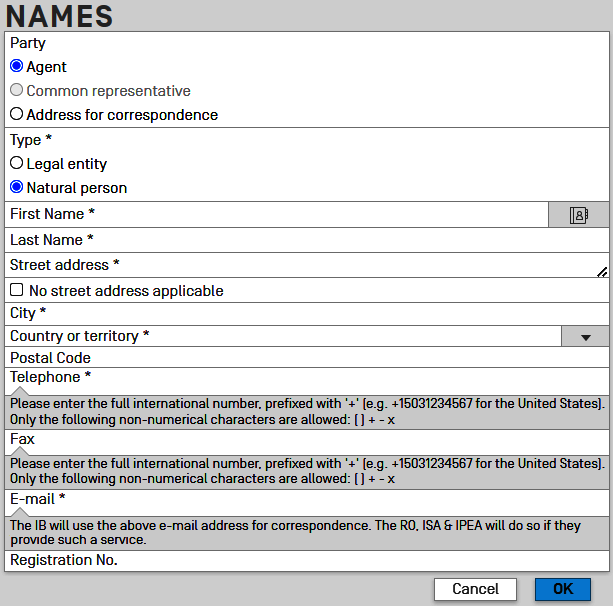613x606 pixels.
Task: Open the address book icon beside First Name
Action: coord(578,214)
